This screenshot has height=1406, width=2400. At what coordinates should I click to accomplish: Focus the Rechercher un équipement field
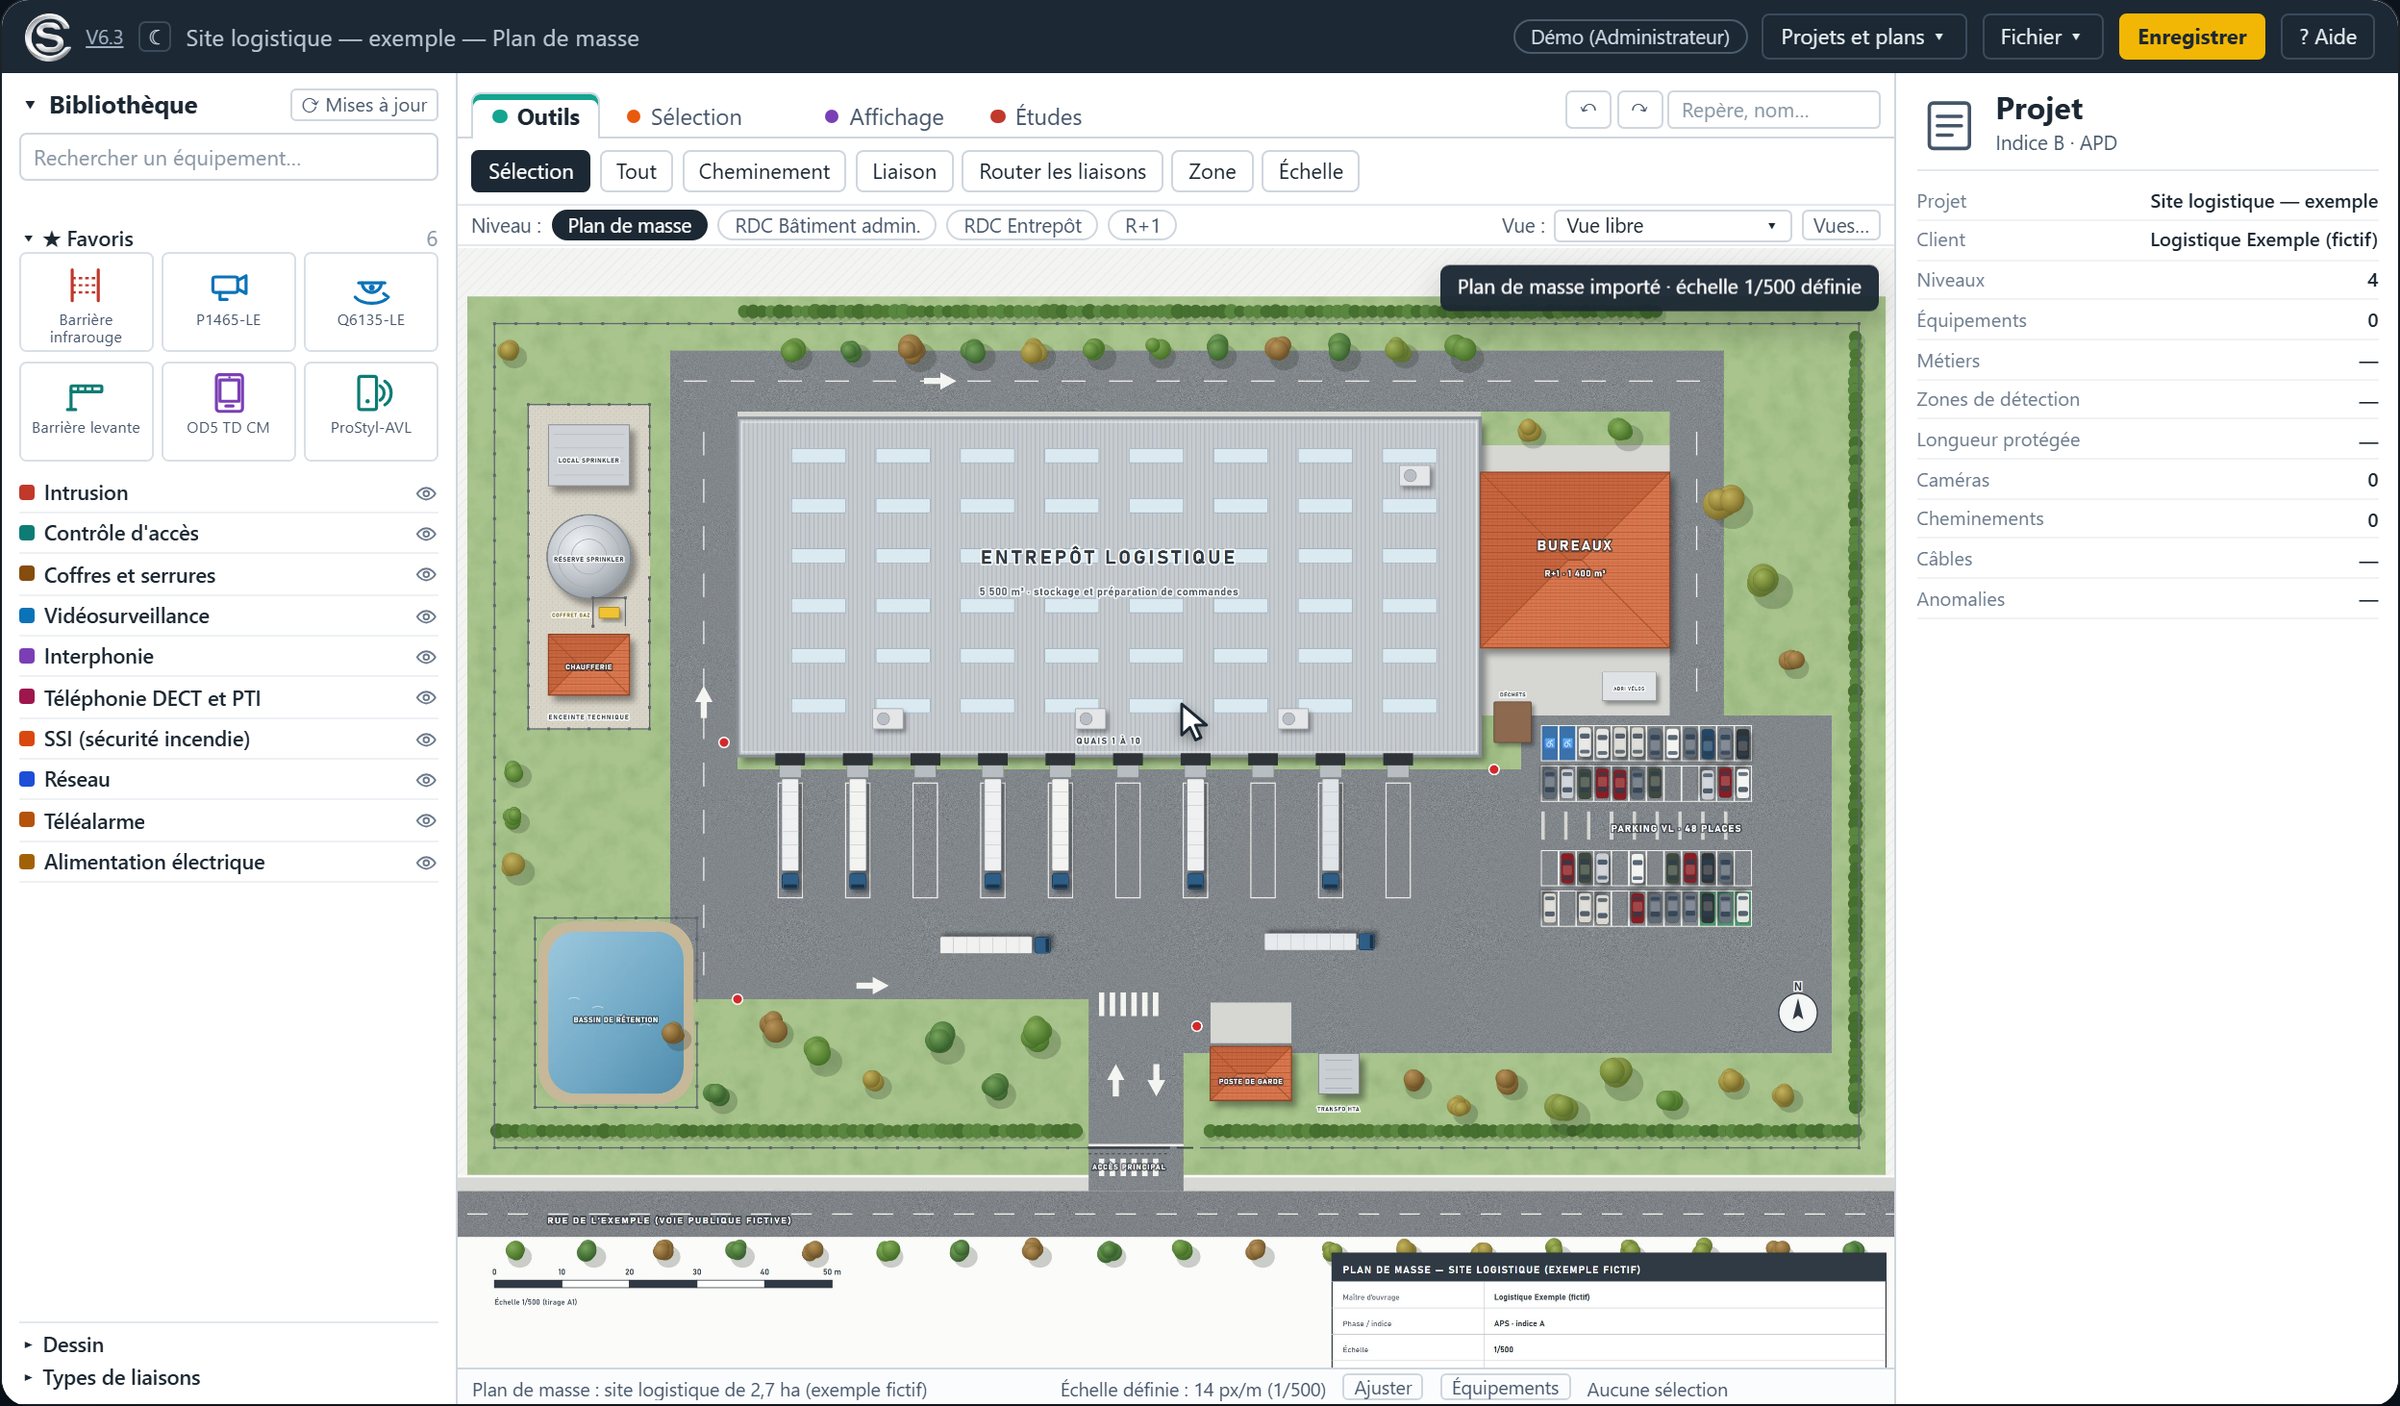coord(228,158)
